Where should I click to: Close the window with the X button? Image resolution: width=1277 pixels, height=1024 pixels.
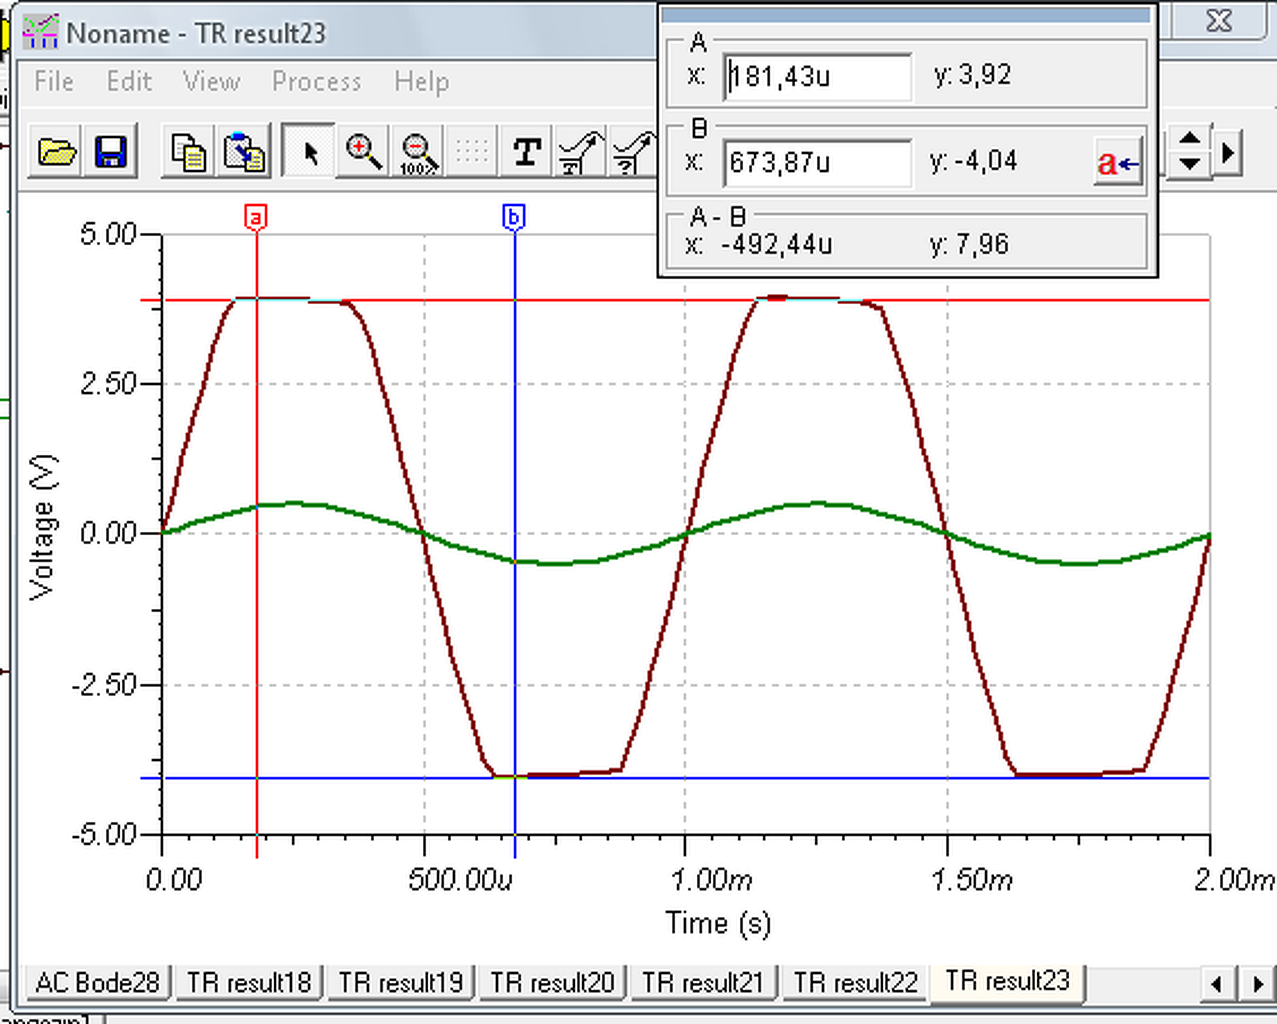click(1219, 20)
